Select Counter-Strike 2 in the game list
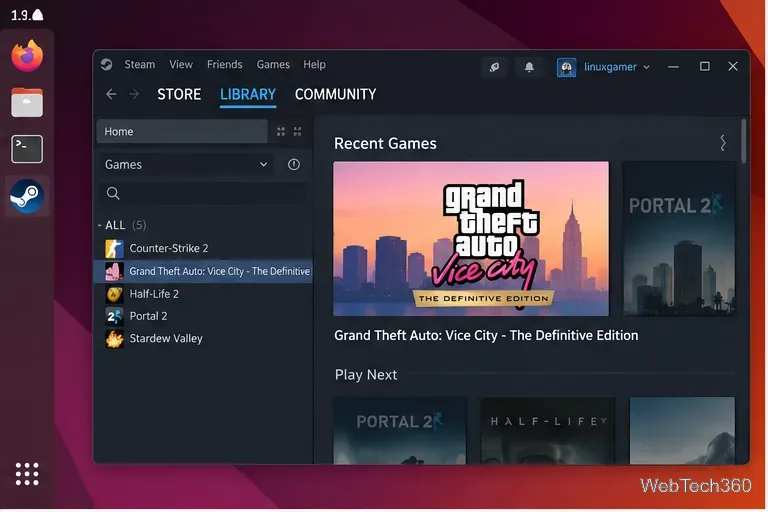The height and width of the screenshot is (512, 768). coord(203,248)
